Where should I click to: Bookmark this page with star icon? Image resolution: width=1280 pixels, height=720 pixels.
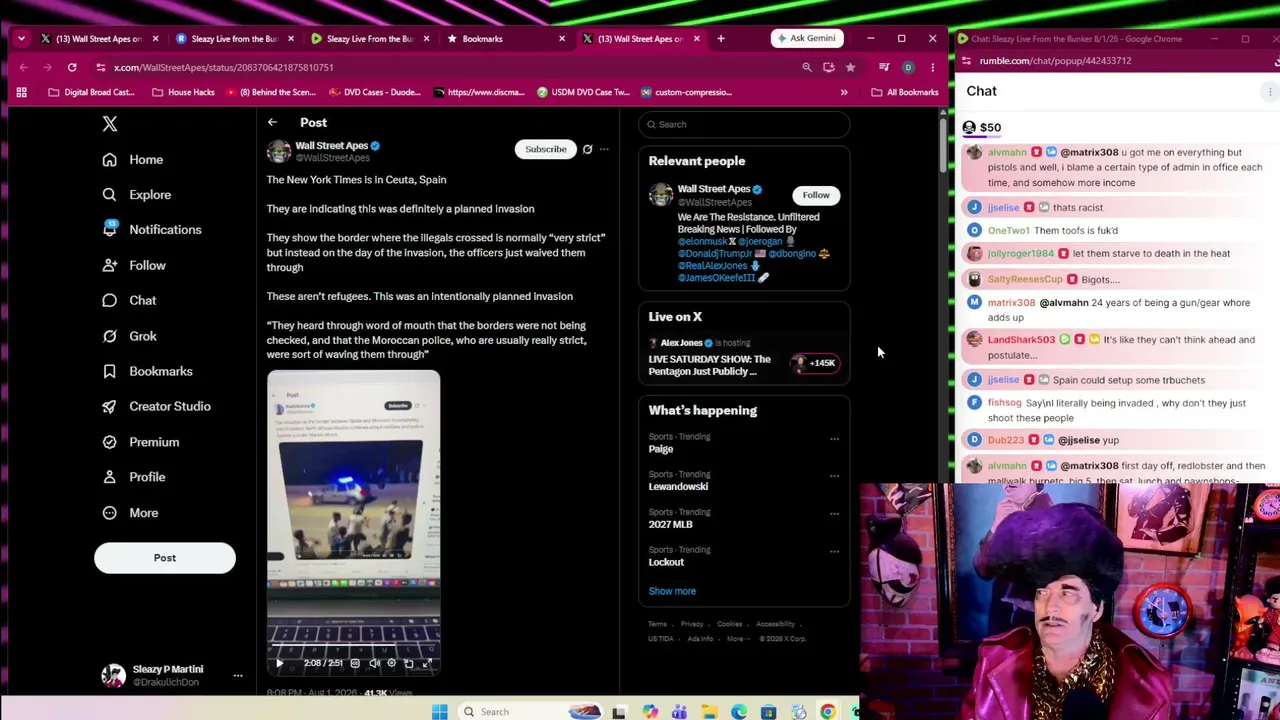point(850,68)
